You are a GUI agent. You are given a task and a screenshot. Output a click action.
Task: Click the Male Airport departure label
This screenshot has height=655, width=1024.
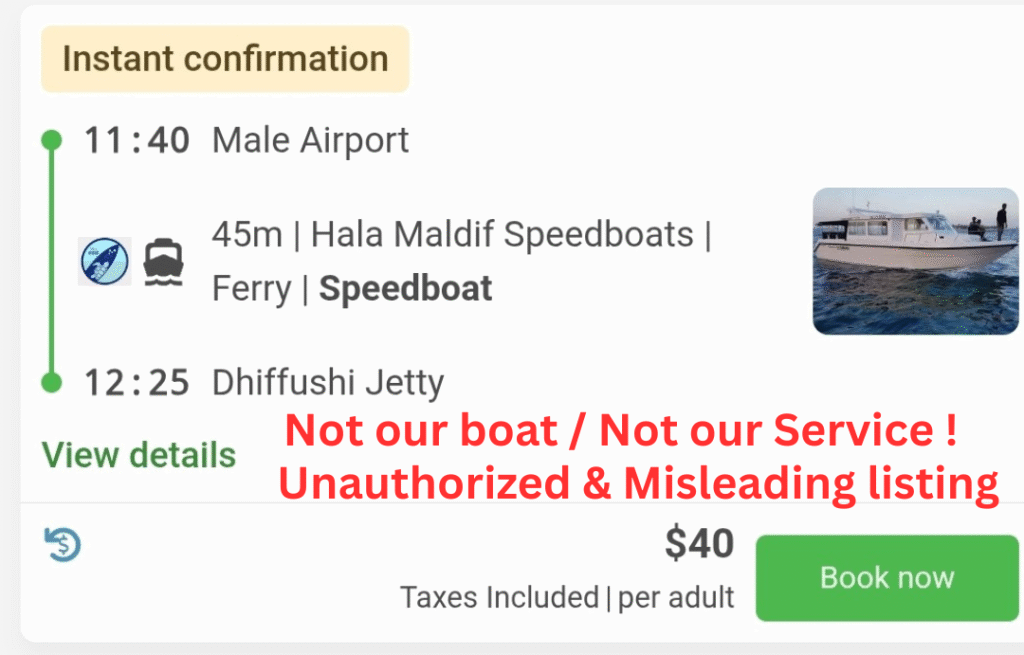coord(310,140)
